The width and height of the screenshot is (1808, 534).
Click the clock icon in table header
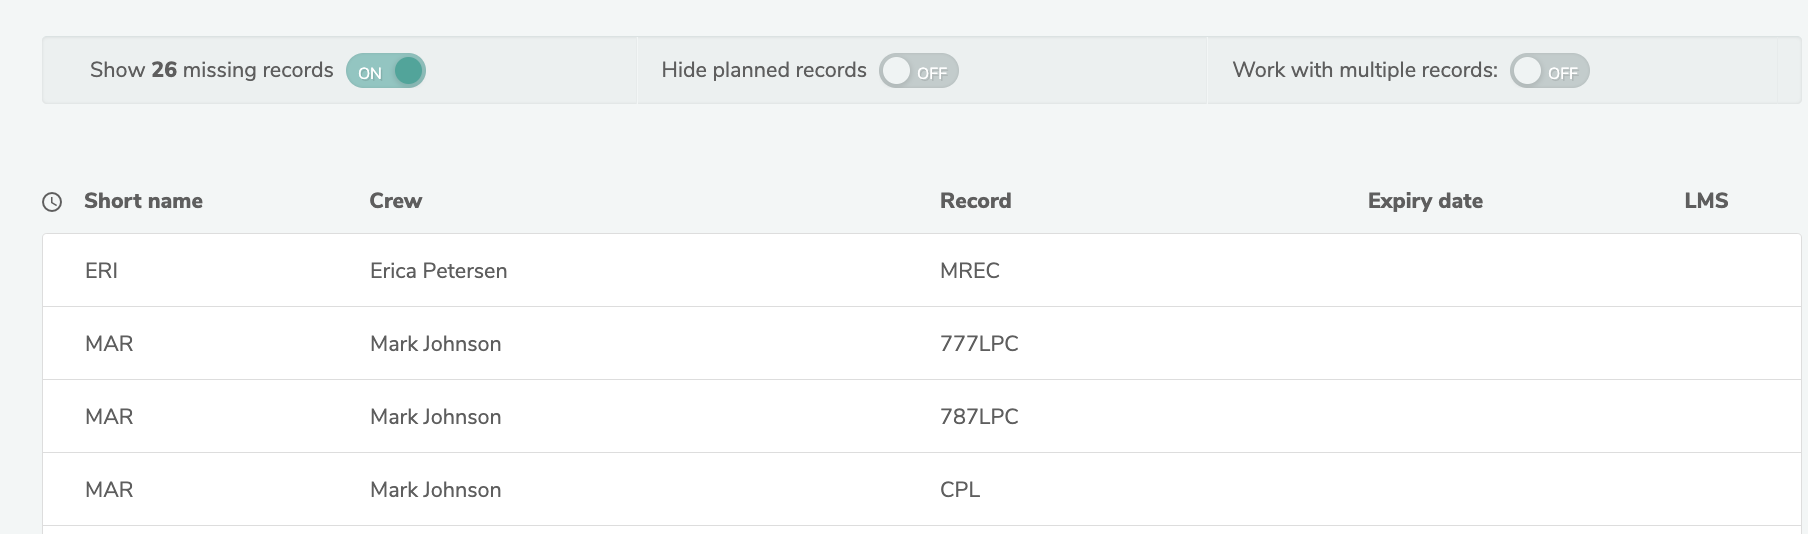(x=52, y=202)
